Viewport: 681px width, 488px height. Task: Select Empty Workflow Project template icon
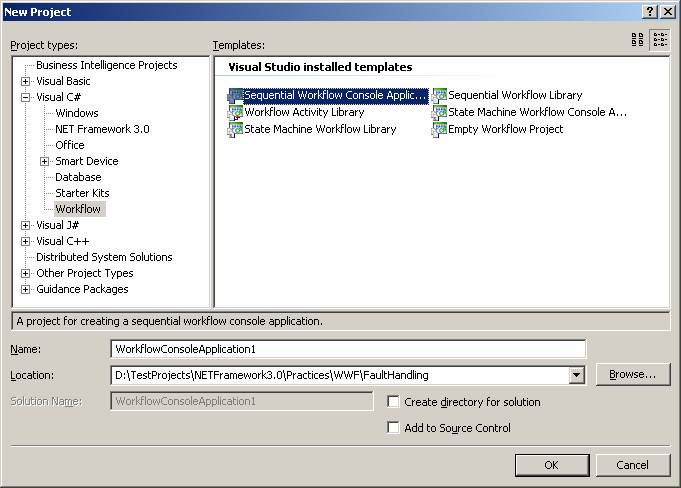[x=440, y=129]
